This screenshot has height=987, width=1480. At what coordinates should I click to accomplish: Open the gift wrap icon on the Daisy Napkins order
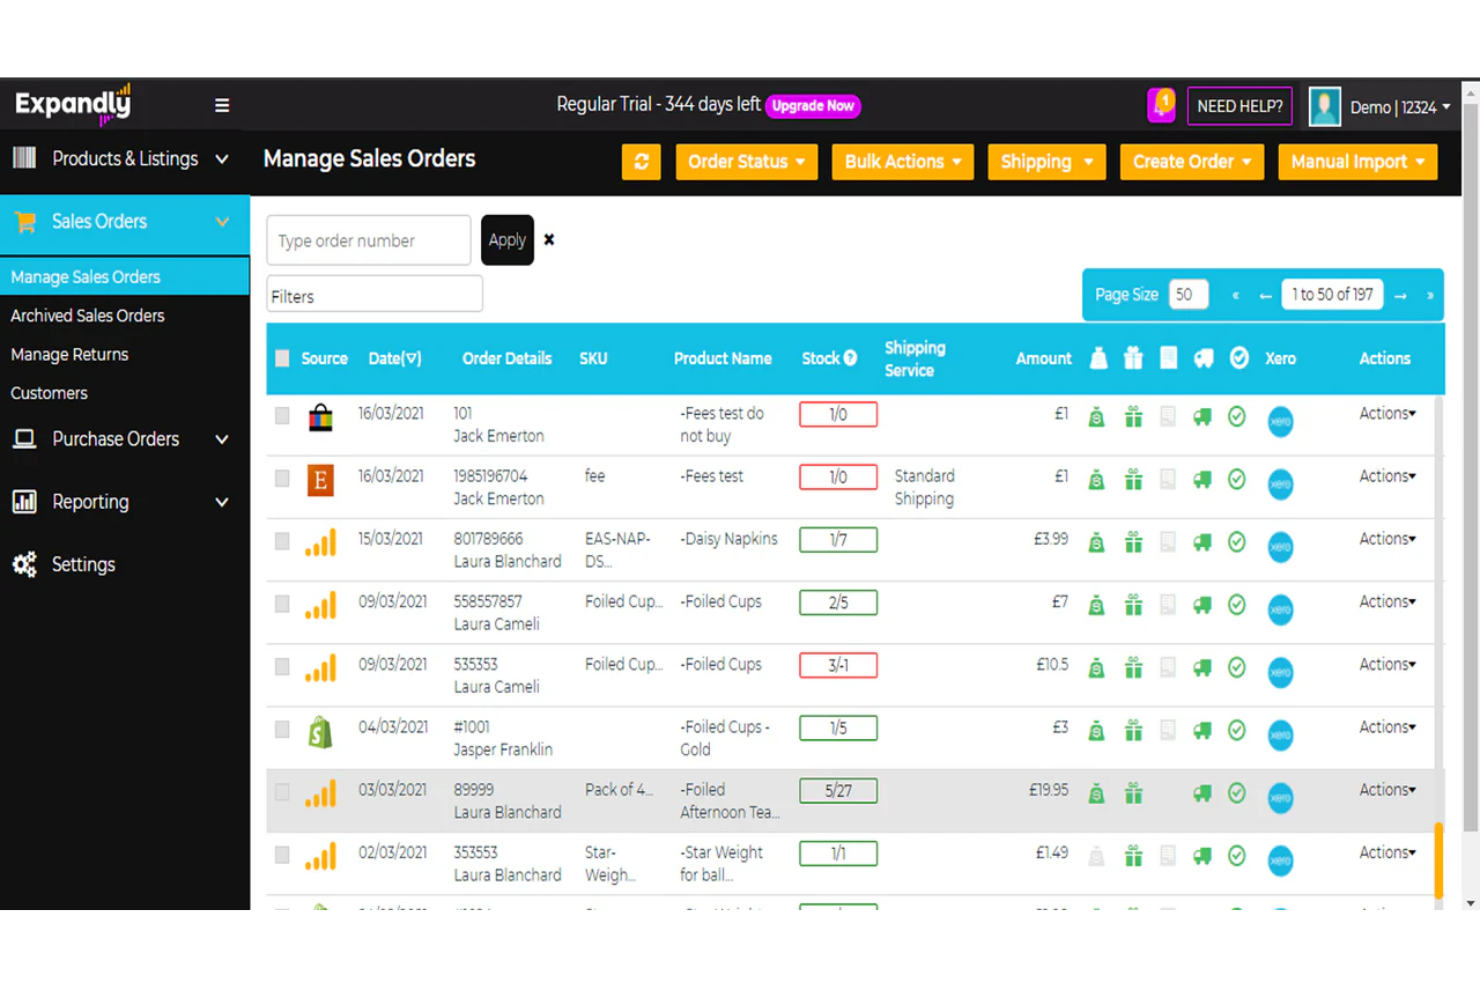click(x=1133, y=542)
